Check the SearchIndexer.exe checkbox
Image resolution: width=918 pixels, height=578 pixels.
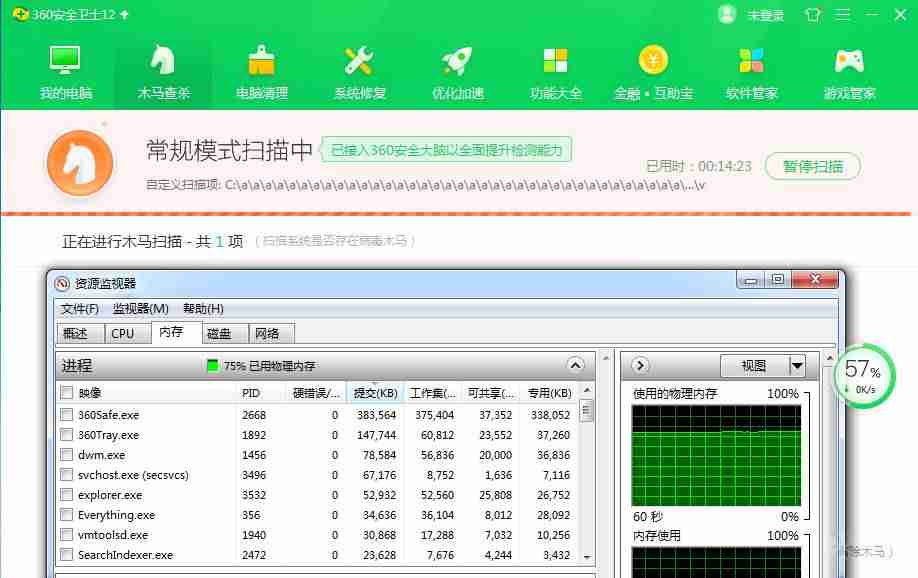pos(67,555)
